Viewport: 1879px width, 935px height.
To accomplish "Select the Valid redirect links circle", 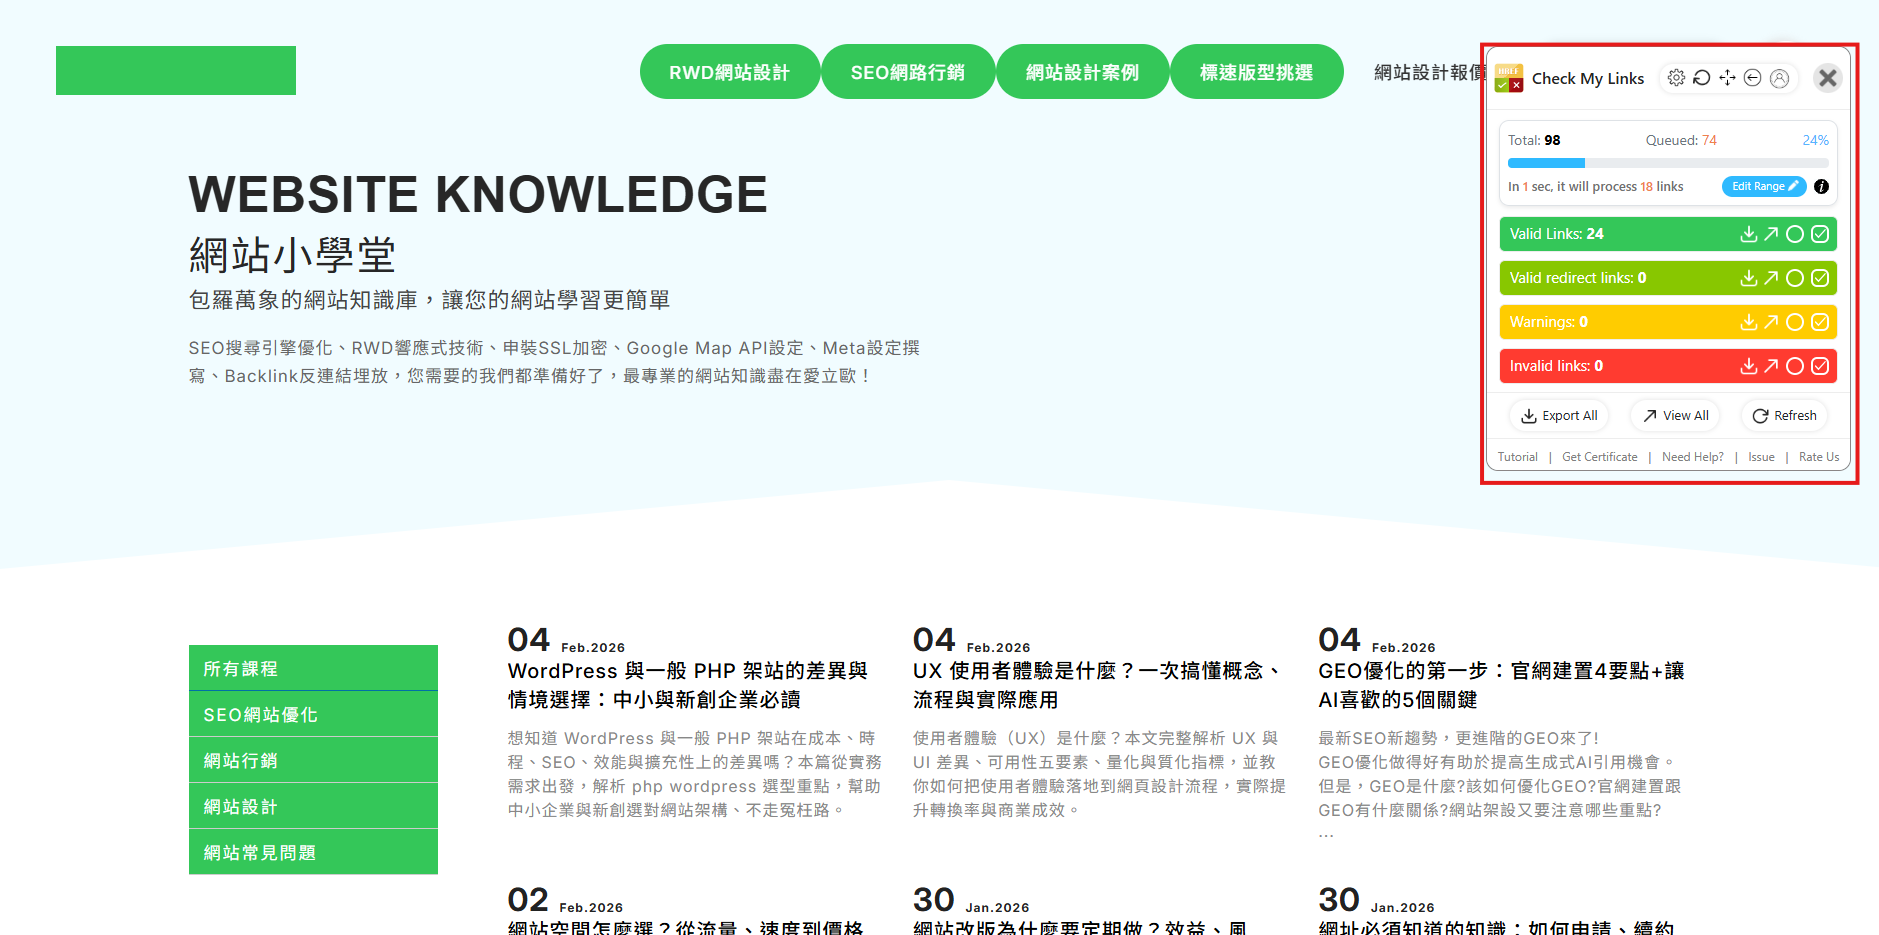I will (1795, 278).
